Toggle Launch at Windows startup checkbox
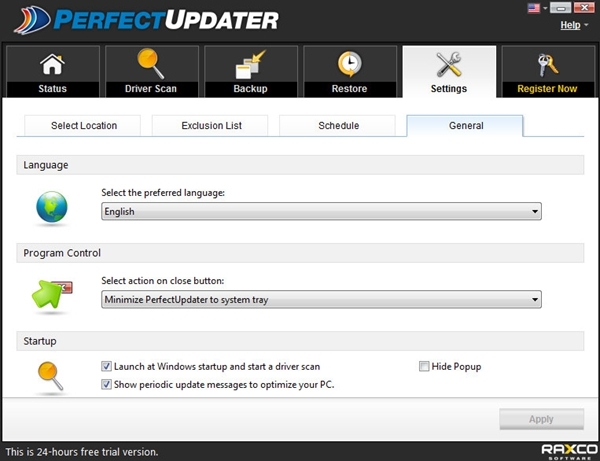 106,367
